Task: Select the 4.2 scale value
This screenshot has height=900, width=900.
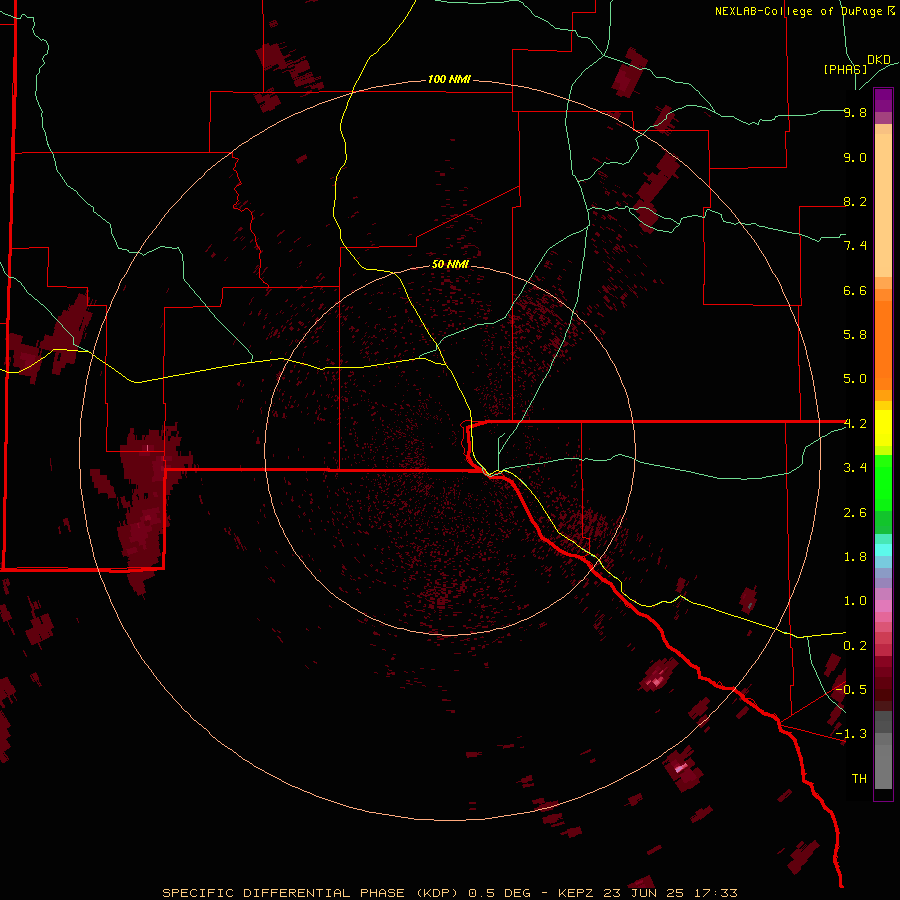Action: point(855,424)
